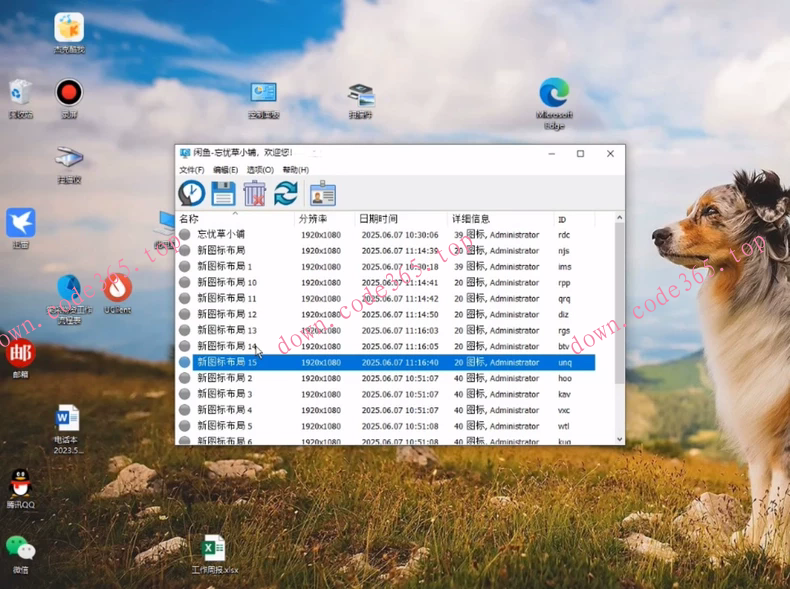Image resolution: width=790 pixels, height=589 pixels.
Task: Open the red 邮 mailbox desktop icon
Action: [x=21, y=358]
